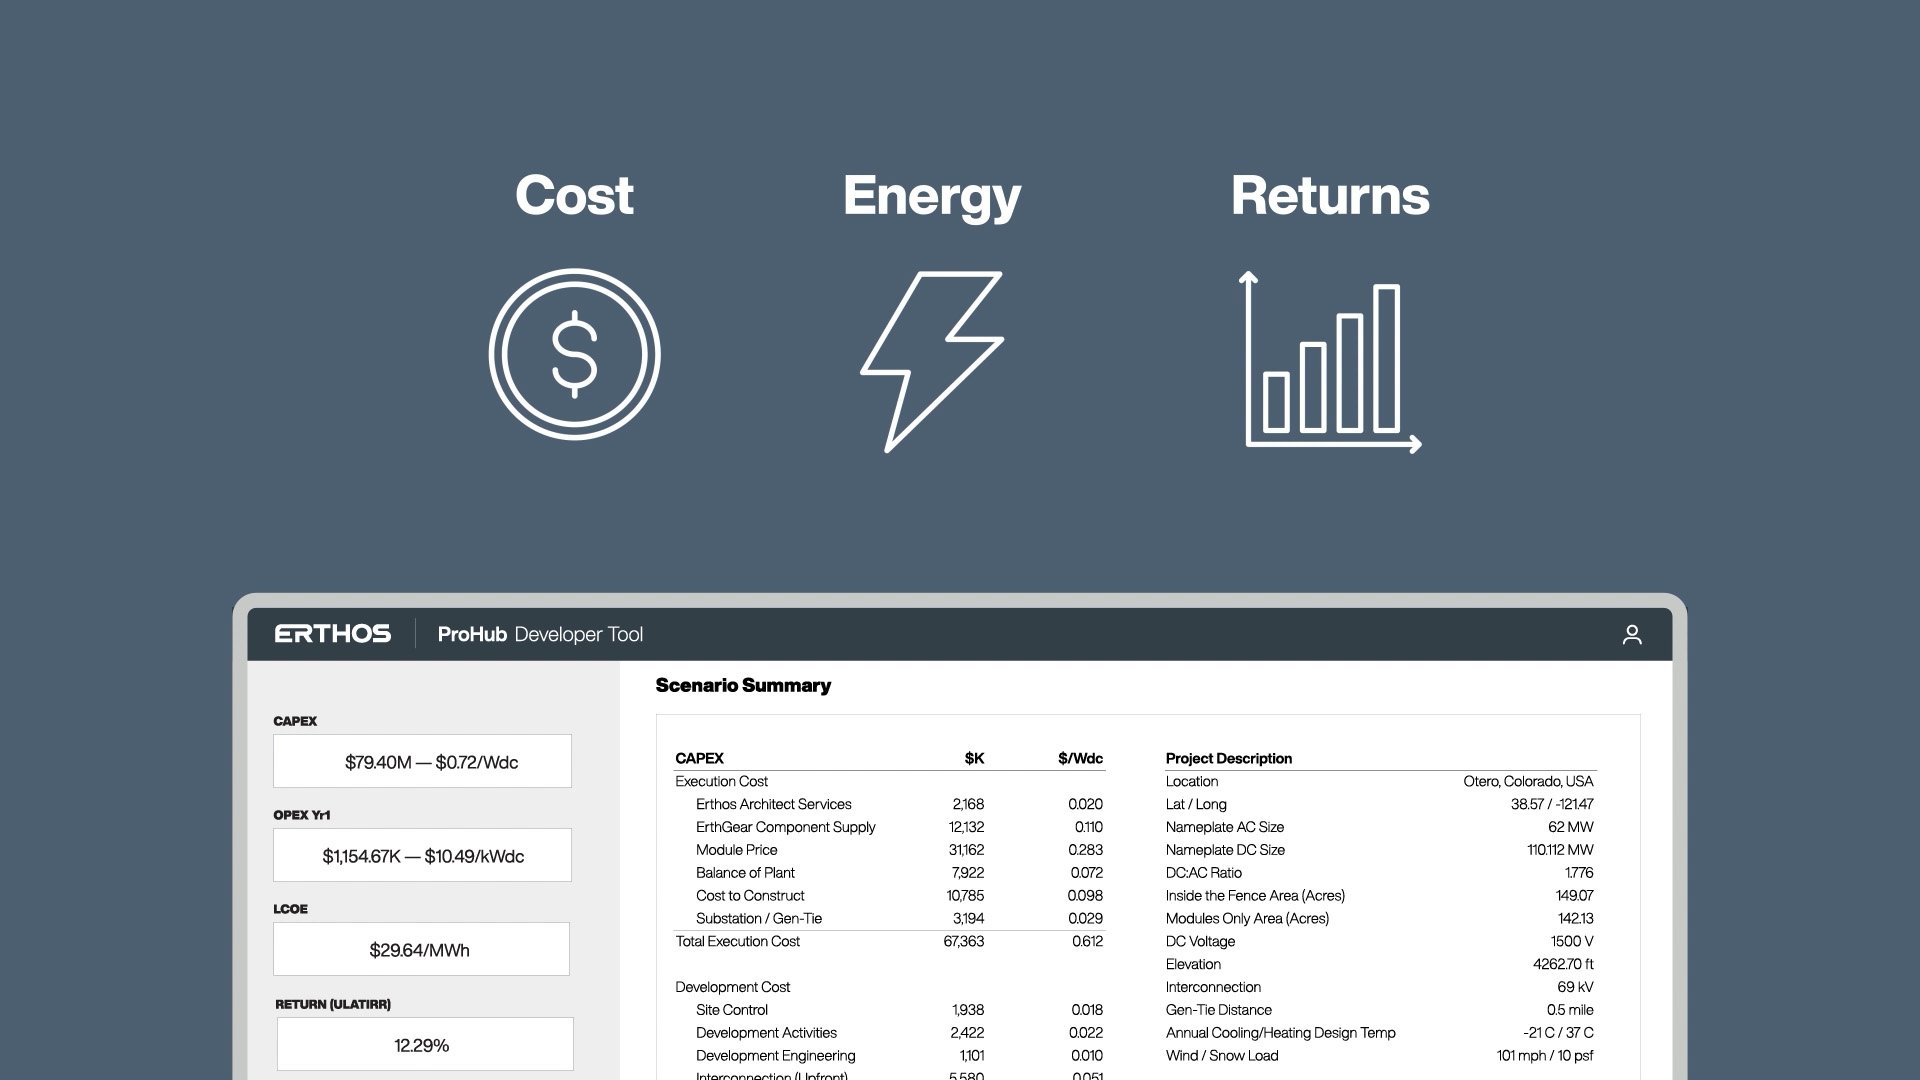The height and width of the screenshot is (1080, 1920).
Task: Select the Total Execution Cost row
Action: tap(737, 941)
